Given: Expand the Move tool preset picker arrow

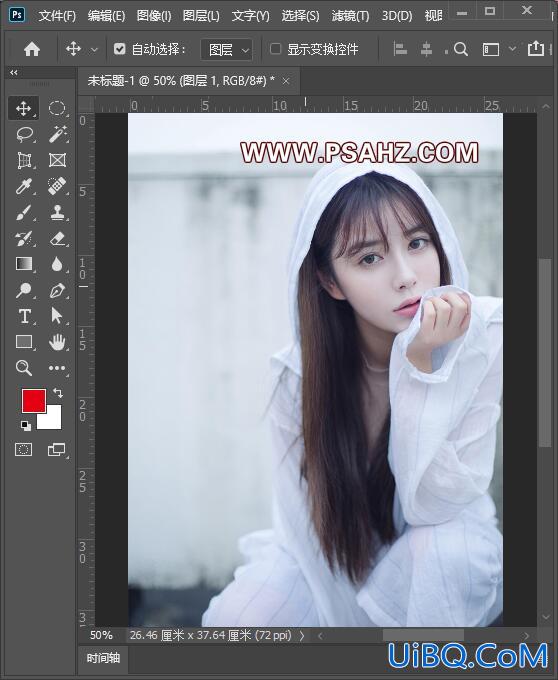Looking at the screenshot, I should pyautogui.click(x=94, y=50).
